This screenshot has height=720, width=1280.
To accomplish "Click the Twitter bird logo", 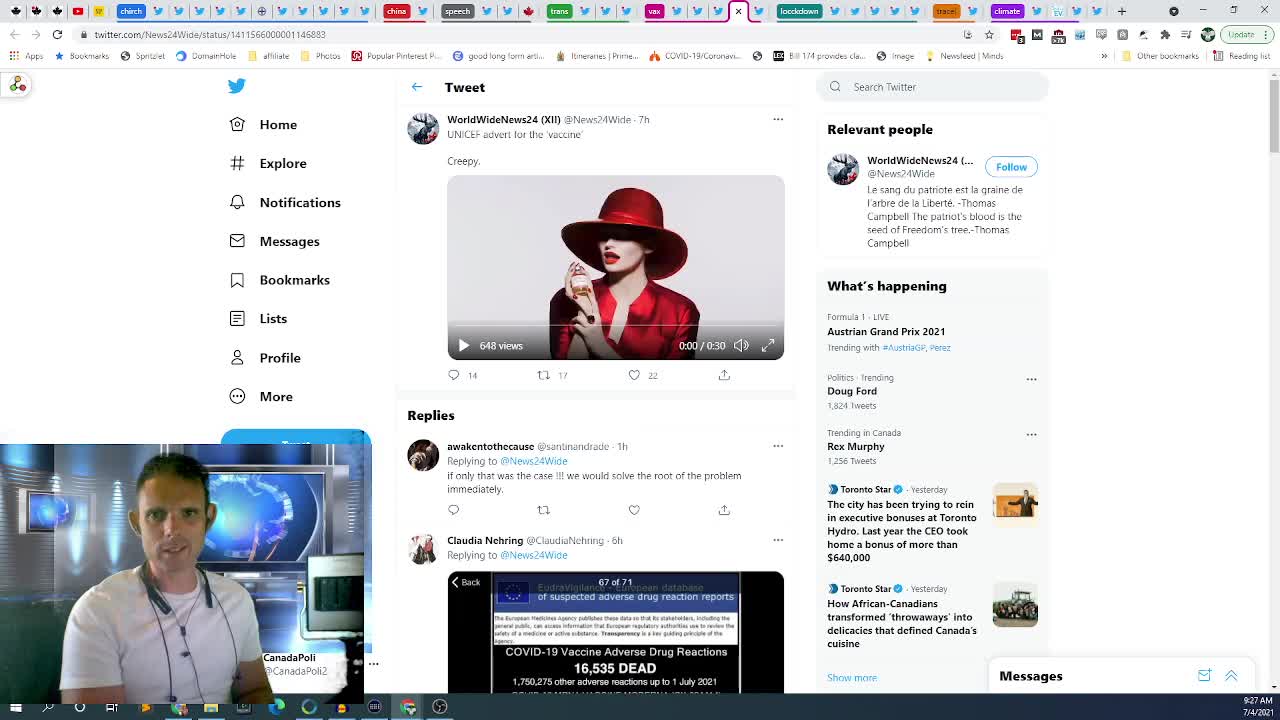I will click(236, 86).
